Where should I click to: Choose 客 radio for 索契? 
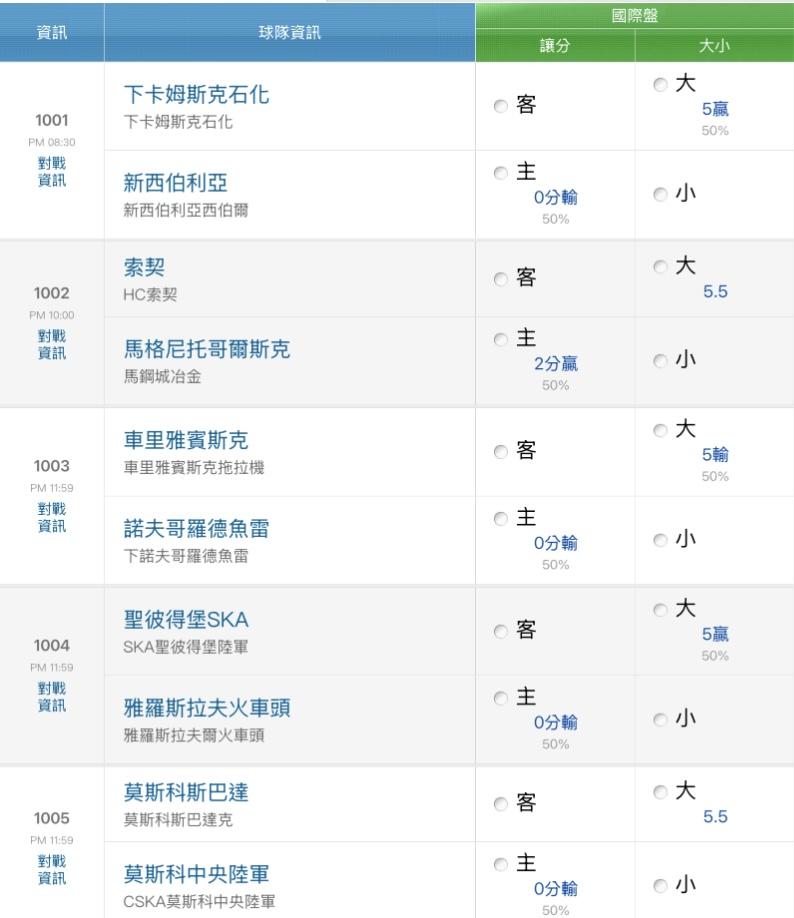click(x=500, y=281)
